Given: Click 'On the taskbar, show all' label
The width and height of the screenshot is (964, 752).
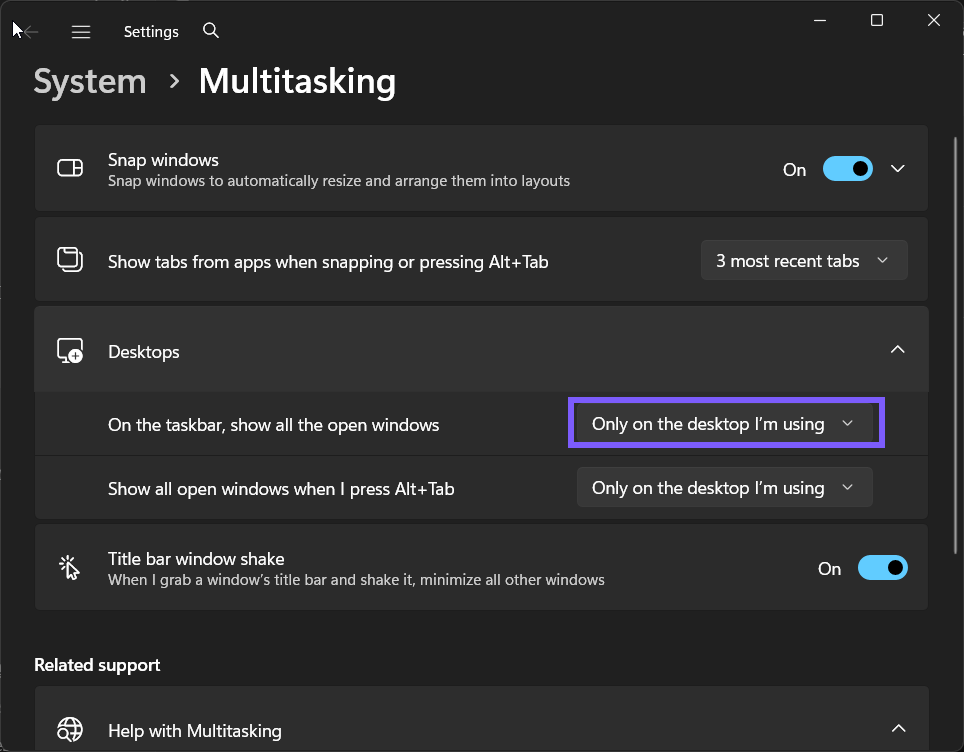Looking at the screenshot, I should coord(274,425).
